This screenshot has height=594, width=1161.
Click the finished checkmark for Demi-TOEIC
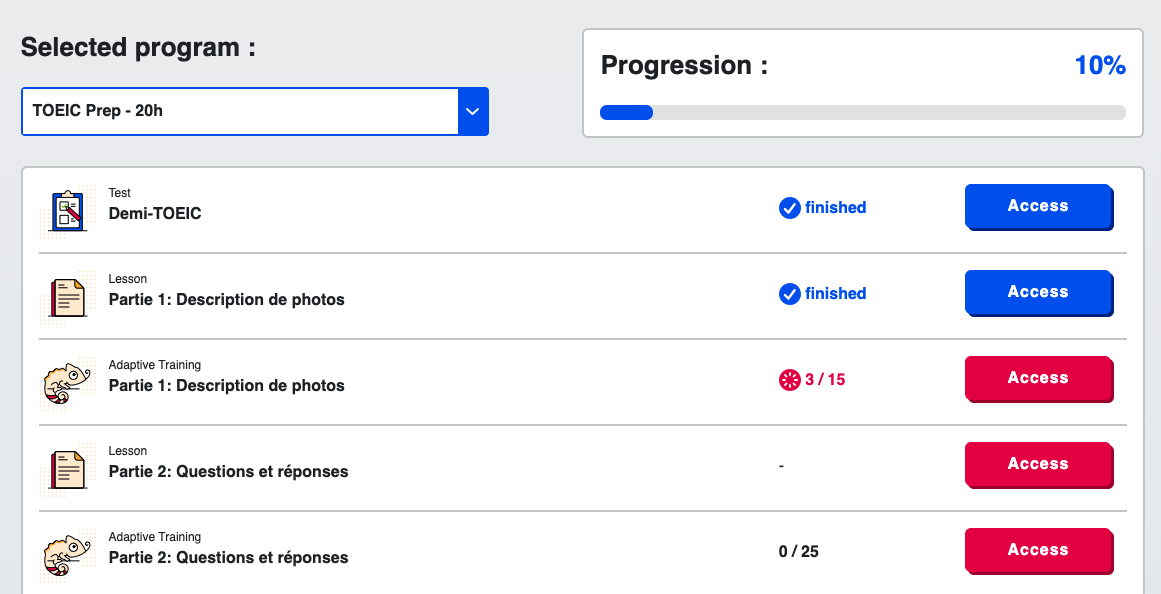coord(789,208)
